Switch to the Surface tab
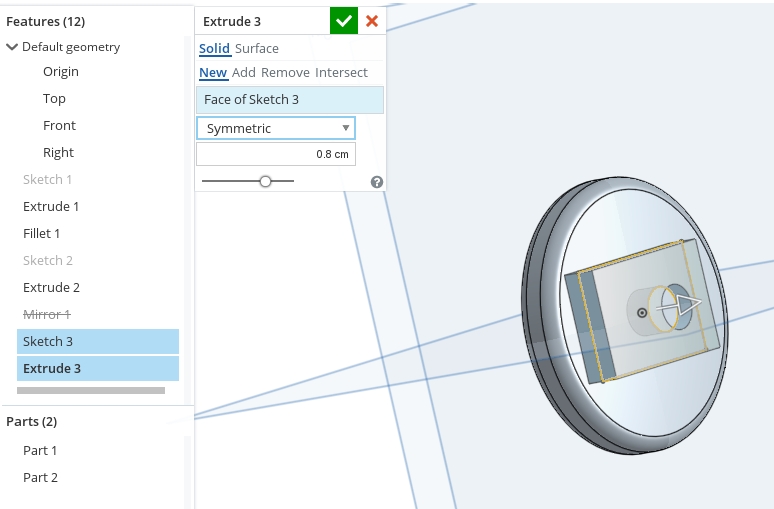 257,48
